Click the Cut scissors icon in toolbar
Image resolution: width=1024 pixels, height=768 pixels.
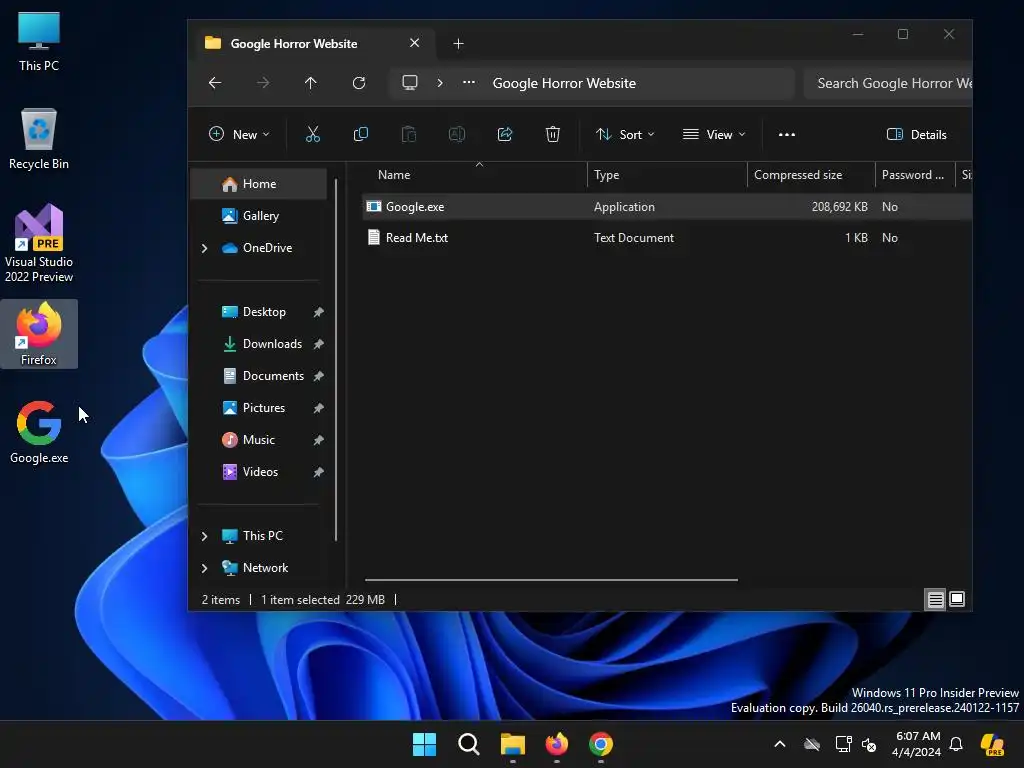pos(313,135)
